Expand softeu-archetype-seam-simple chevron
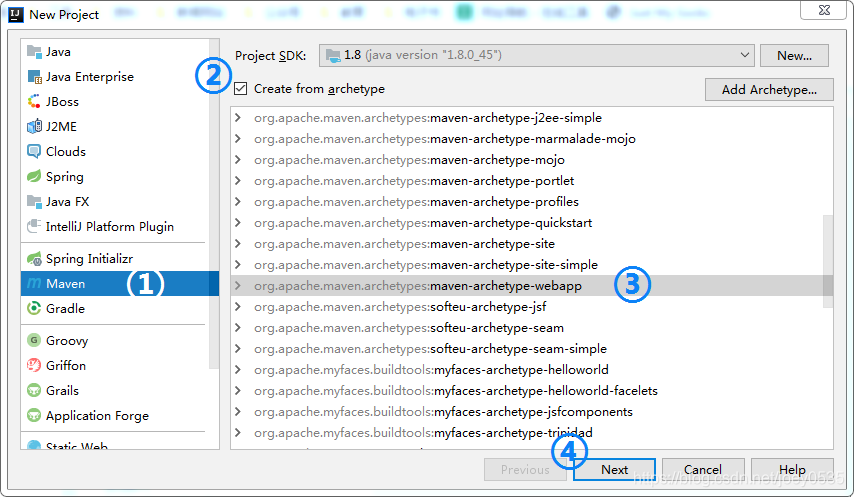This screenshot has width=854, height=497. [x=237, y=348]
